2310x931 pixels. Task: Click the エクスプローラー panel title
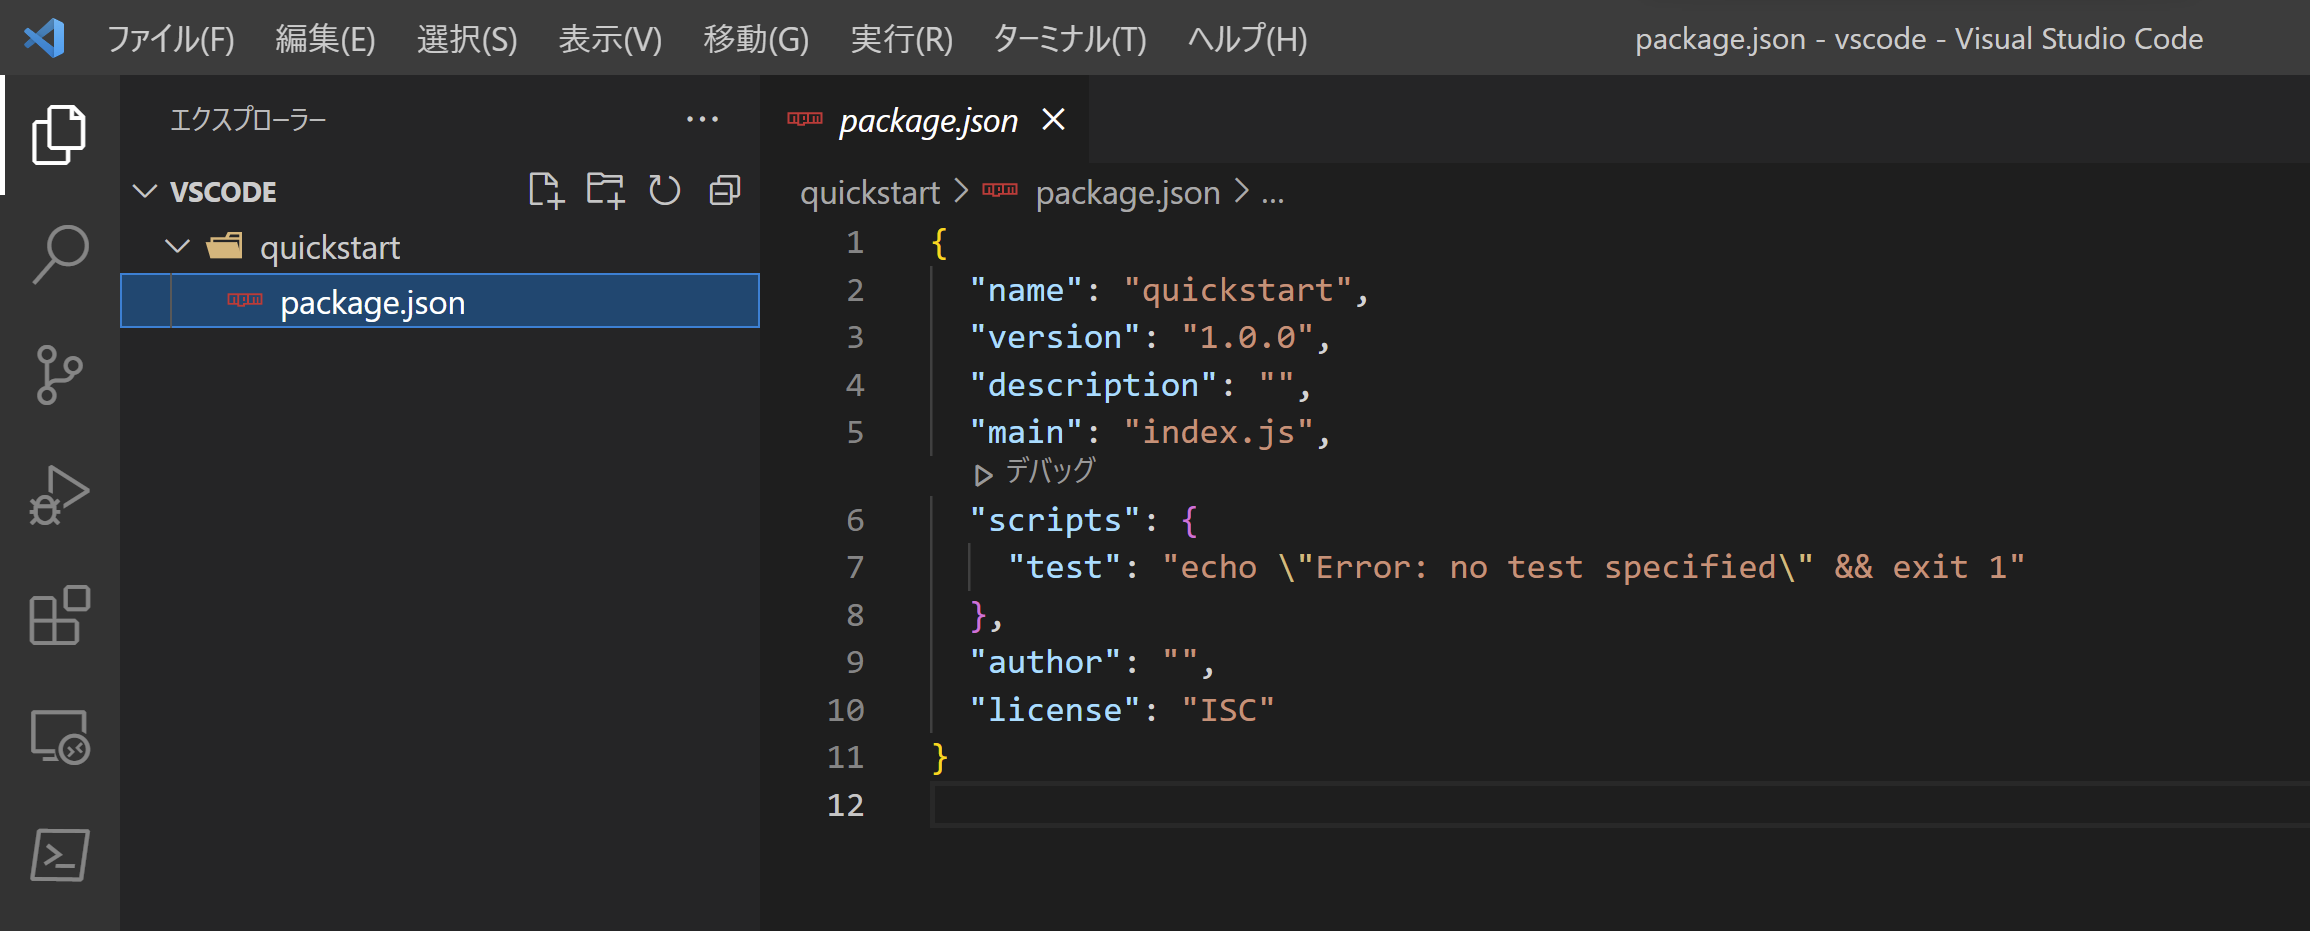(248, 120)
